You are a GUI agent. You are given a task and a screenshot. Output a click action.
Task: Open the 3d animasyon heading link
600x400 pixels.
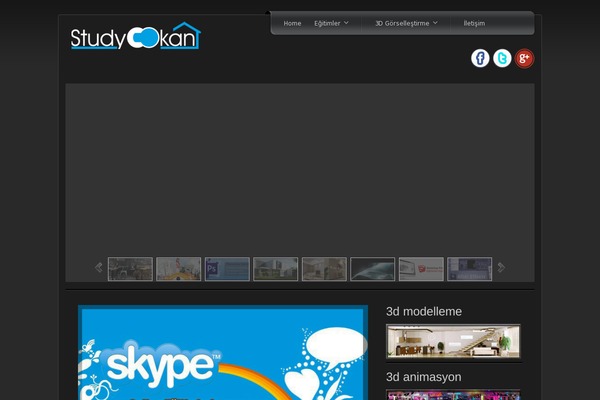tap(424, 377)
